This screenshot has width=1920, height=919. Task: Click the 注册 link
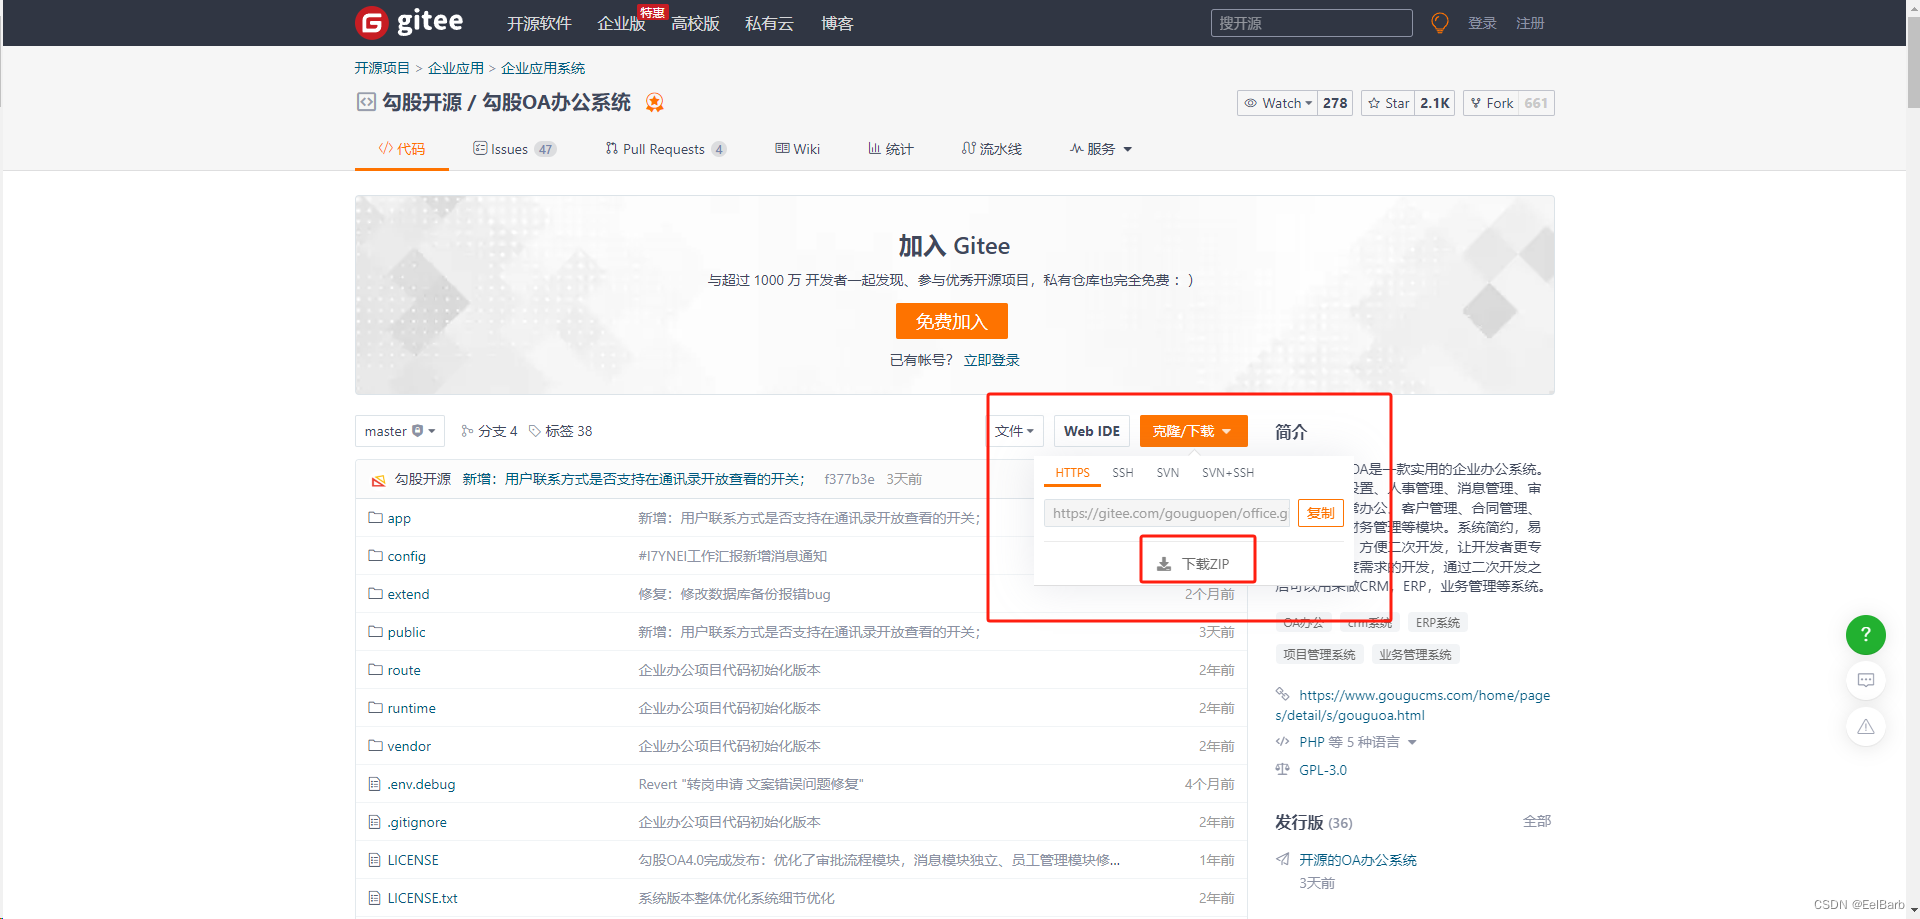pyautogui.click(x=1530, y=23)
